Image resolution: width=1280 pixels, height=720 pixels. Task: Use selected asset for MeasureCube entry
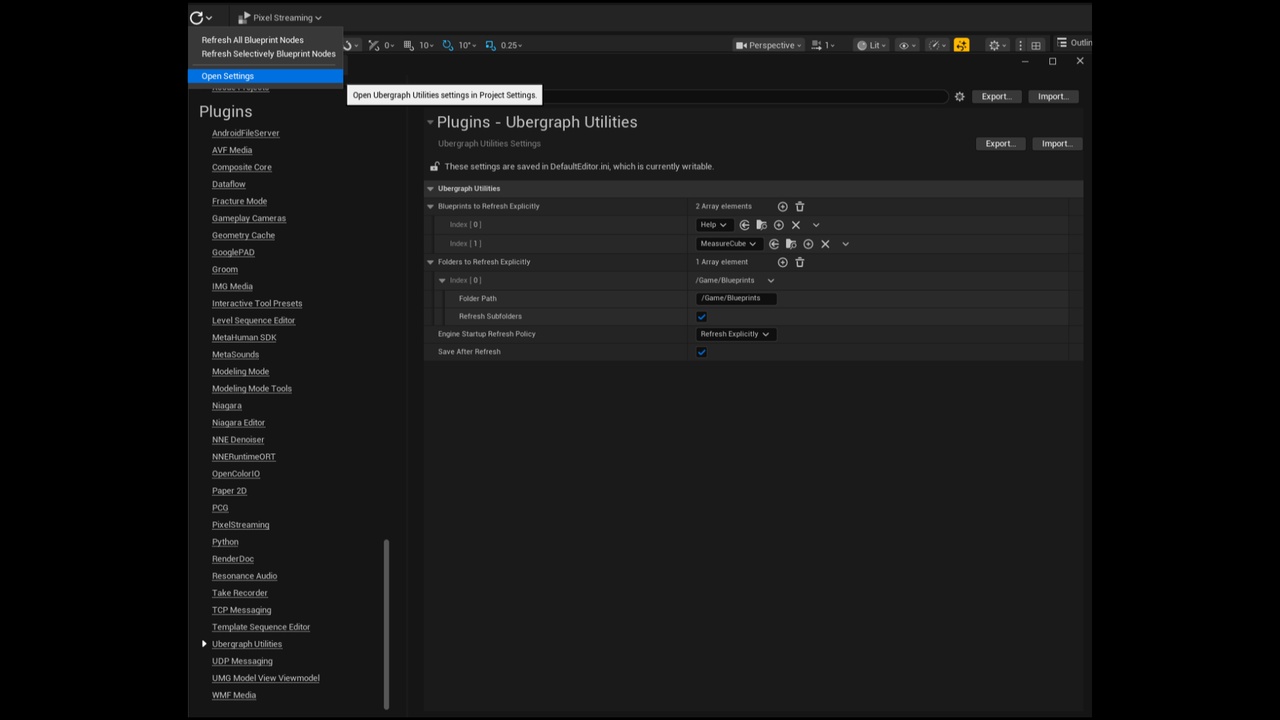coord(774,244)
